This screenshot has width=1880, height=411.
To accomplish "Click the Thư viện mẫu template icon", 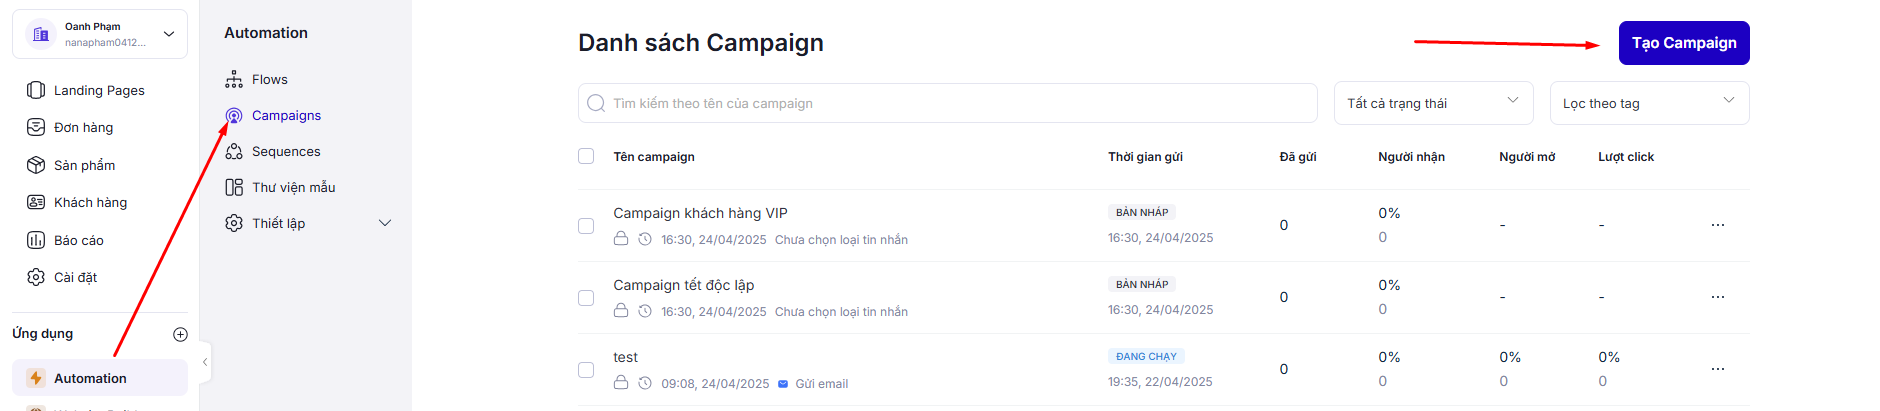I will pyautogui.click(x=234, y=187).
